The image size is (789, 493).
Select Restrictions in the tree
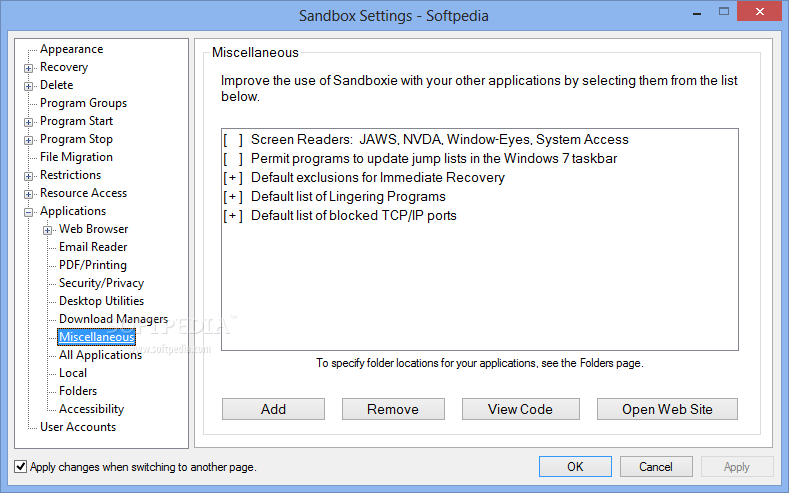coord(70,175)
